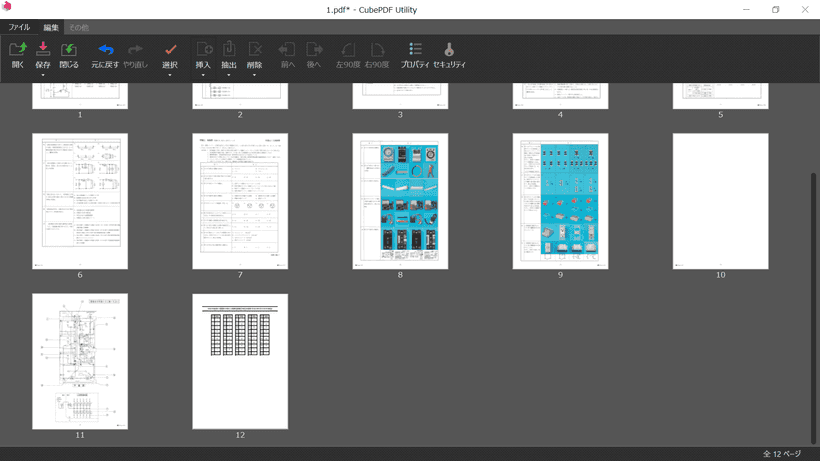Open the File (ファイル) menu tab

19,27
